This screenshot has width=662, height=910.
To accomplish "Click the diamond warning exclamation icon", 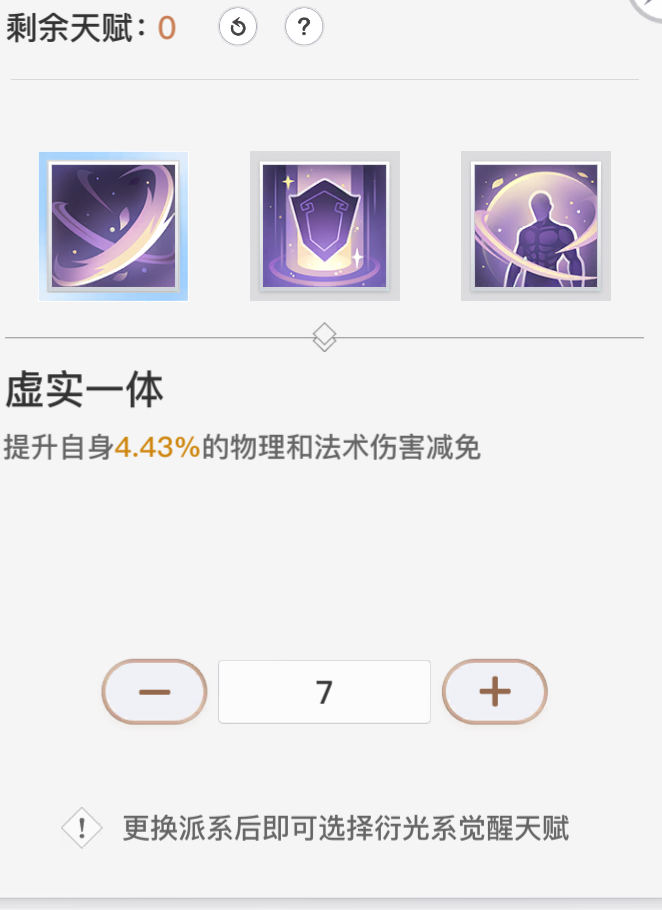I will pos(82,828).
